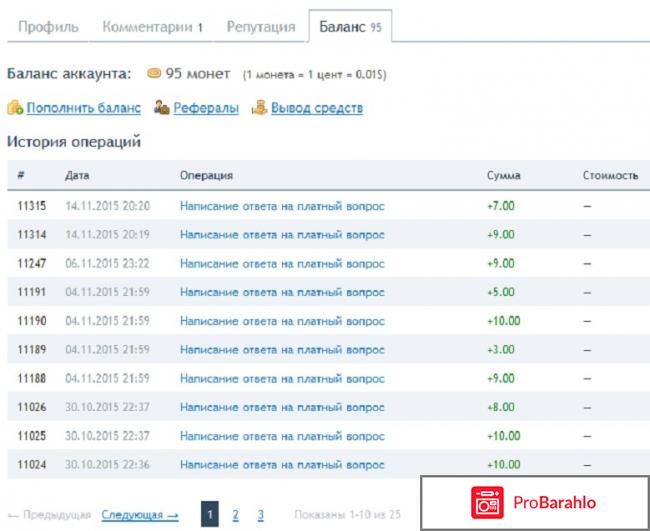Click the Пополнить баланс wallet icon
Screen dimensions: 650x531
pos(14,108)
